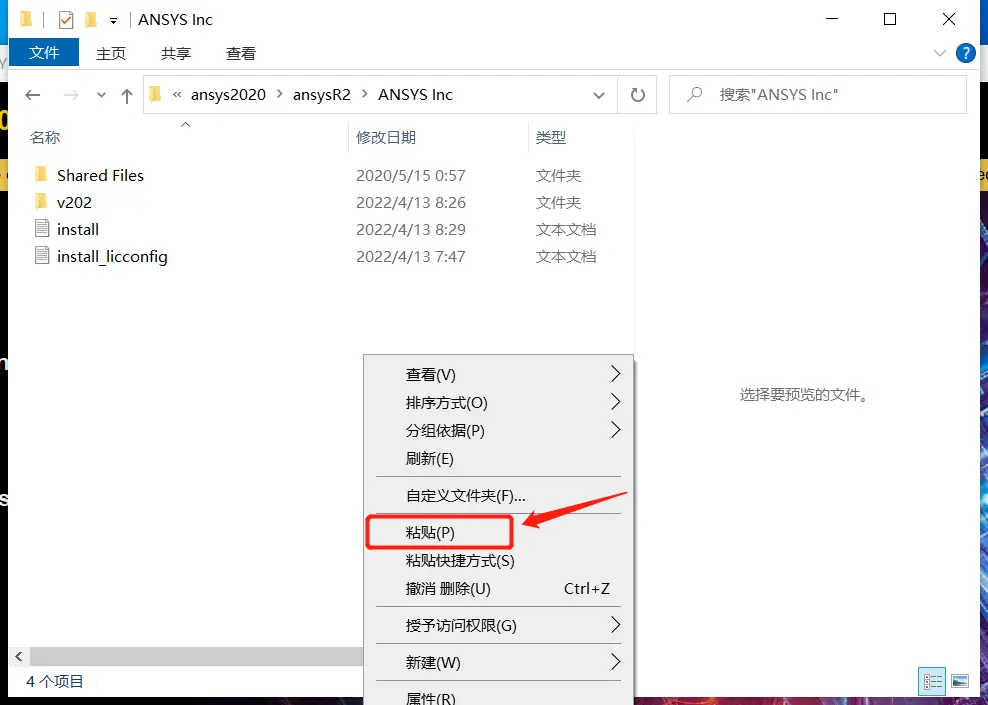The width and height of the screenshot is (988, 705).
Task: Sort by the 名称 column header
Action: [x=45, y=137]
